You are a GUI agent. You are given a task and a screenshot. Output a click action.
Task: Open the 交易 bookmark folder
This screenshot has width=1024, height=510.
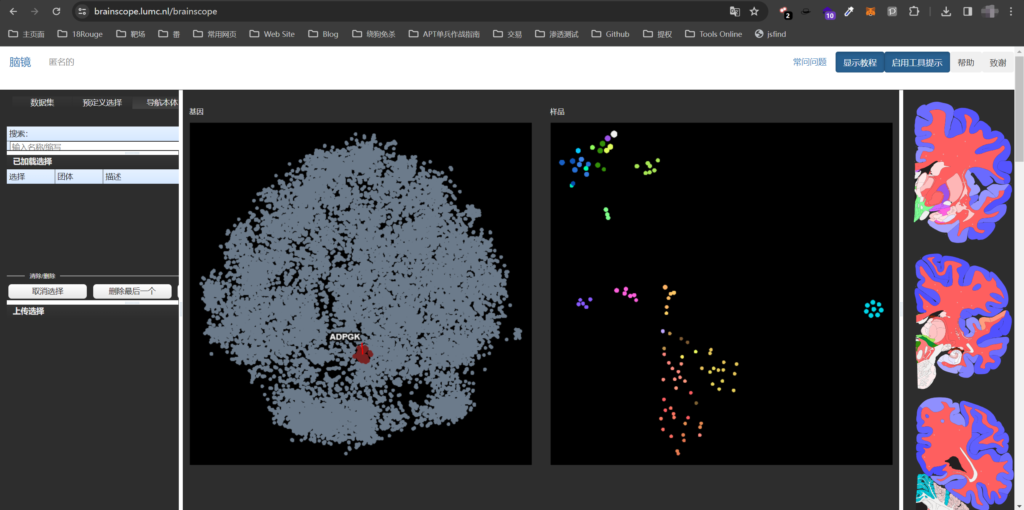507,34
